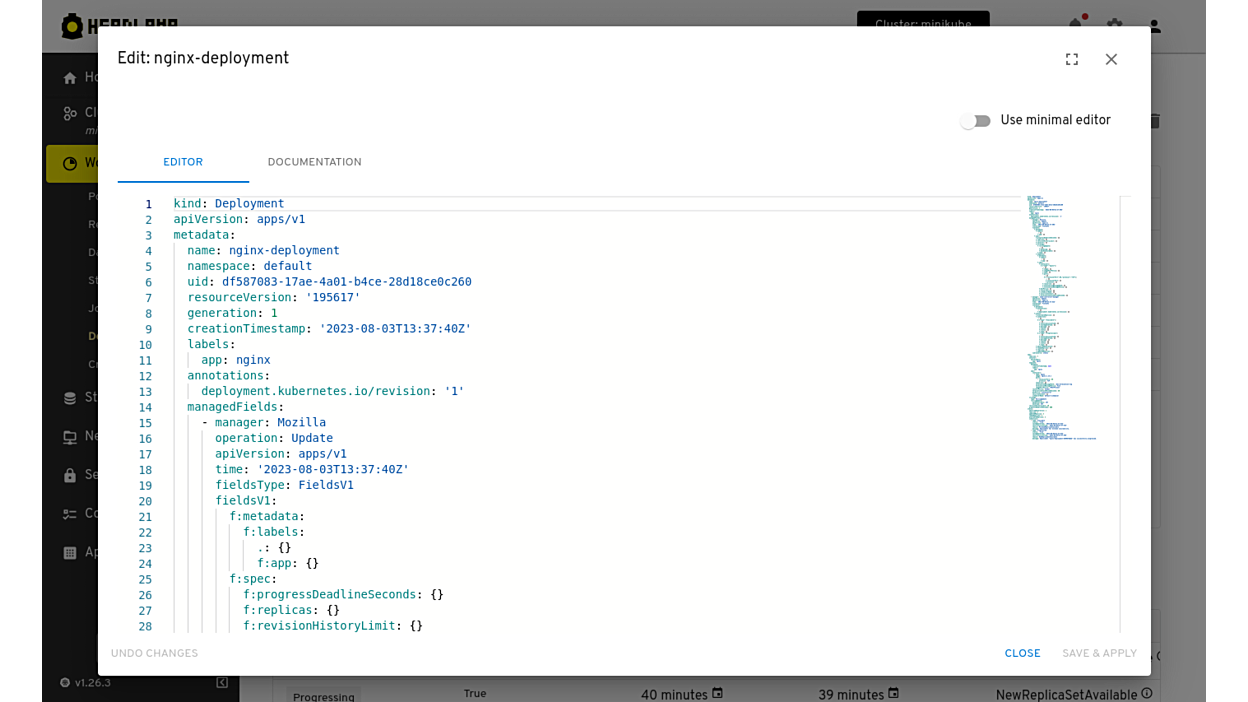Screen dimensions: 1248x702
Task: Click the user account icon
Action: [x=1155, y=25]
